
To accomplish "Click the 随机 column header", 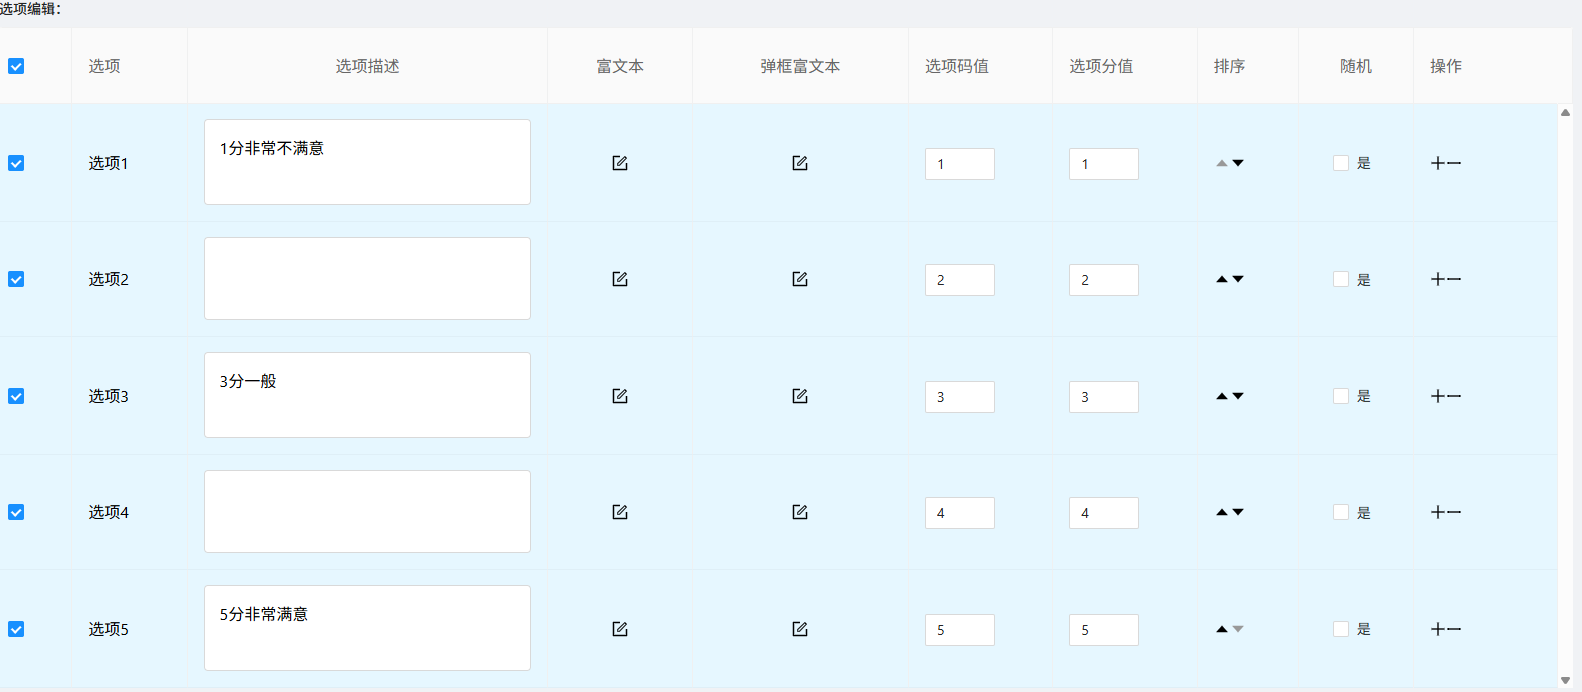I will click(x=1356, y=66).
